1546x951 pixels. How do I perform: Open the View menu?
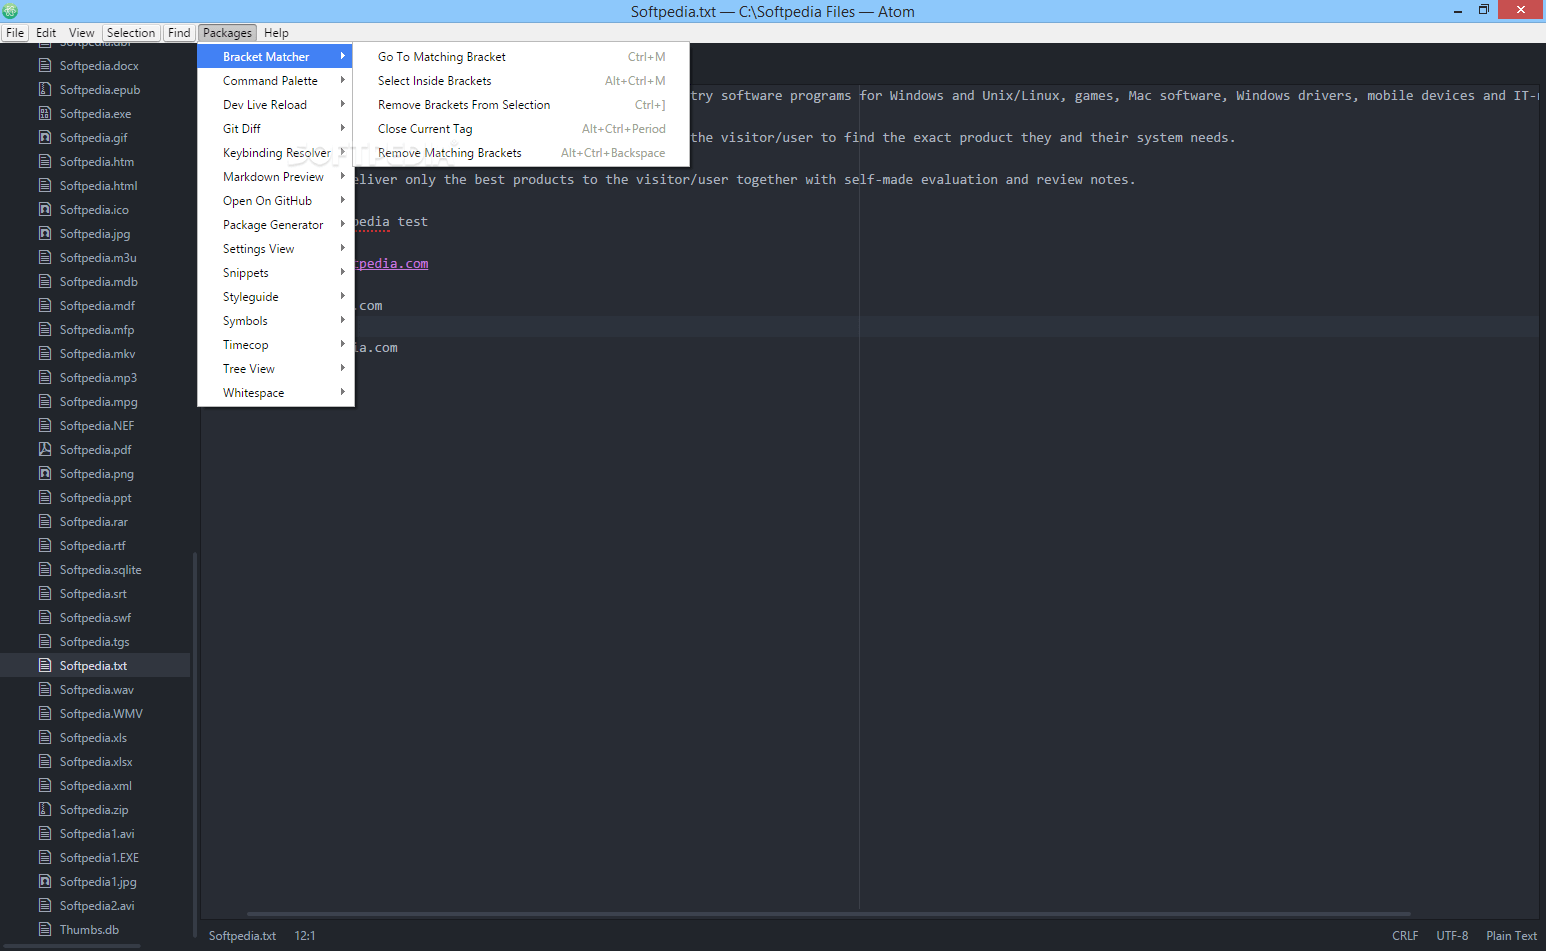(x=82, y=33)
